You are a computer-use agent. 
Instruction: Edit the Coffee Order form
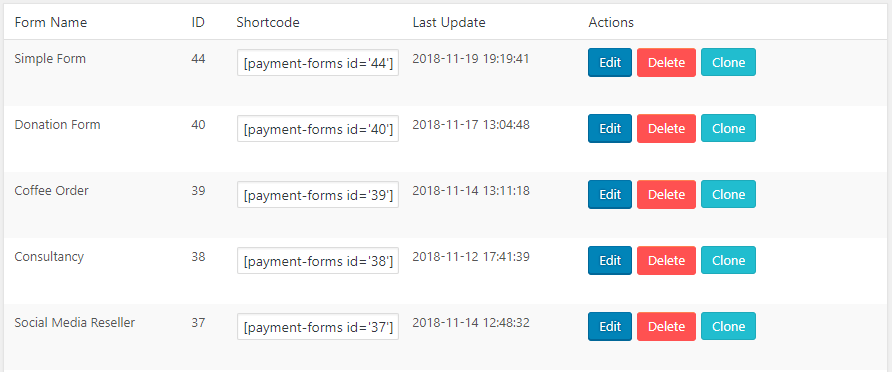click(x=610, y=195)
